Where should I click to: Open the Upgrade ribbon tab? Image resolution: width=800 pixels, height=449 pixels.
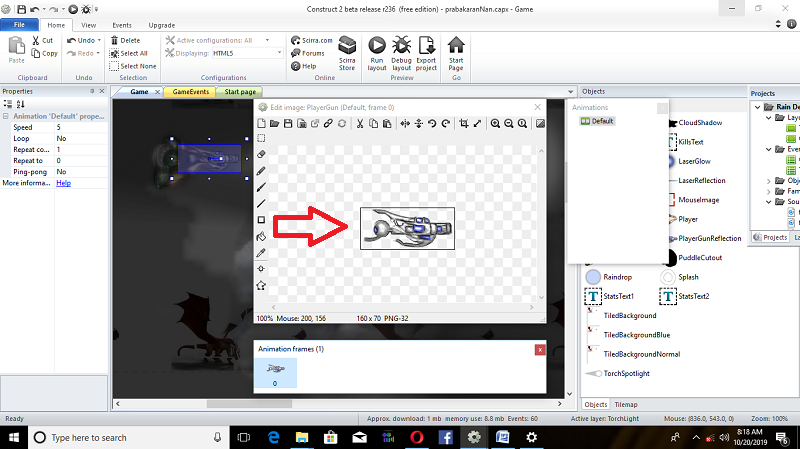pyautogui.click(x=162, y=25)
